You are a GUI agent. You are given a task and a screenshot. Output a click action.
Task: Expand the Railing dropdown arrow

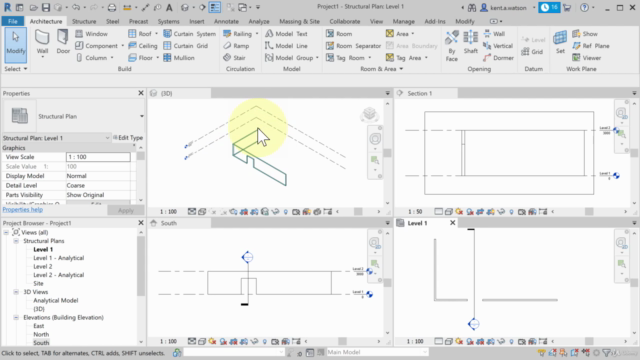(x=257, y=34)
